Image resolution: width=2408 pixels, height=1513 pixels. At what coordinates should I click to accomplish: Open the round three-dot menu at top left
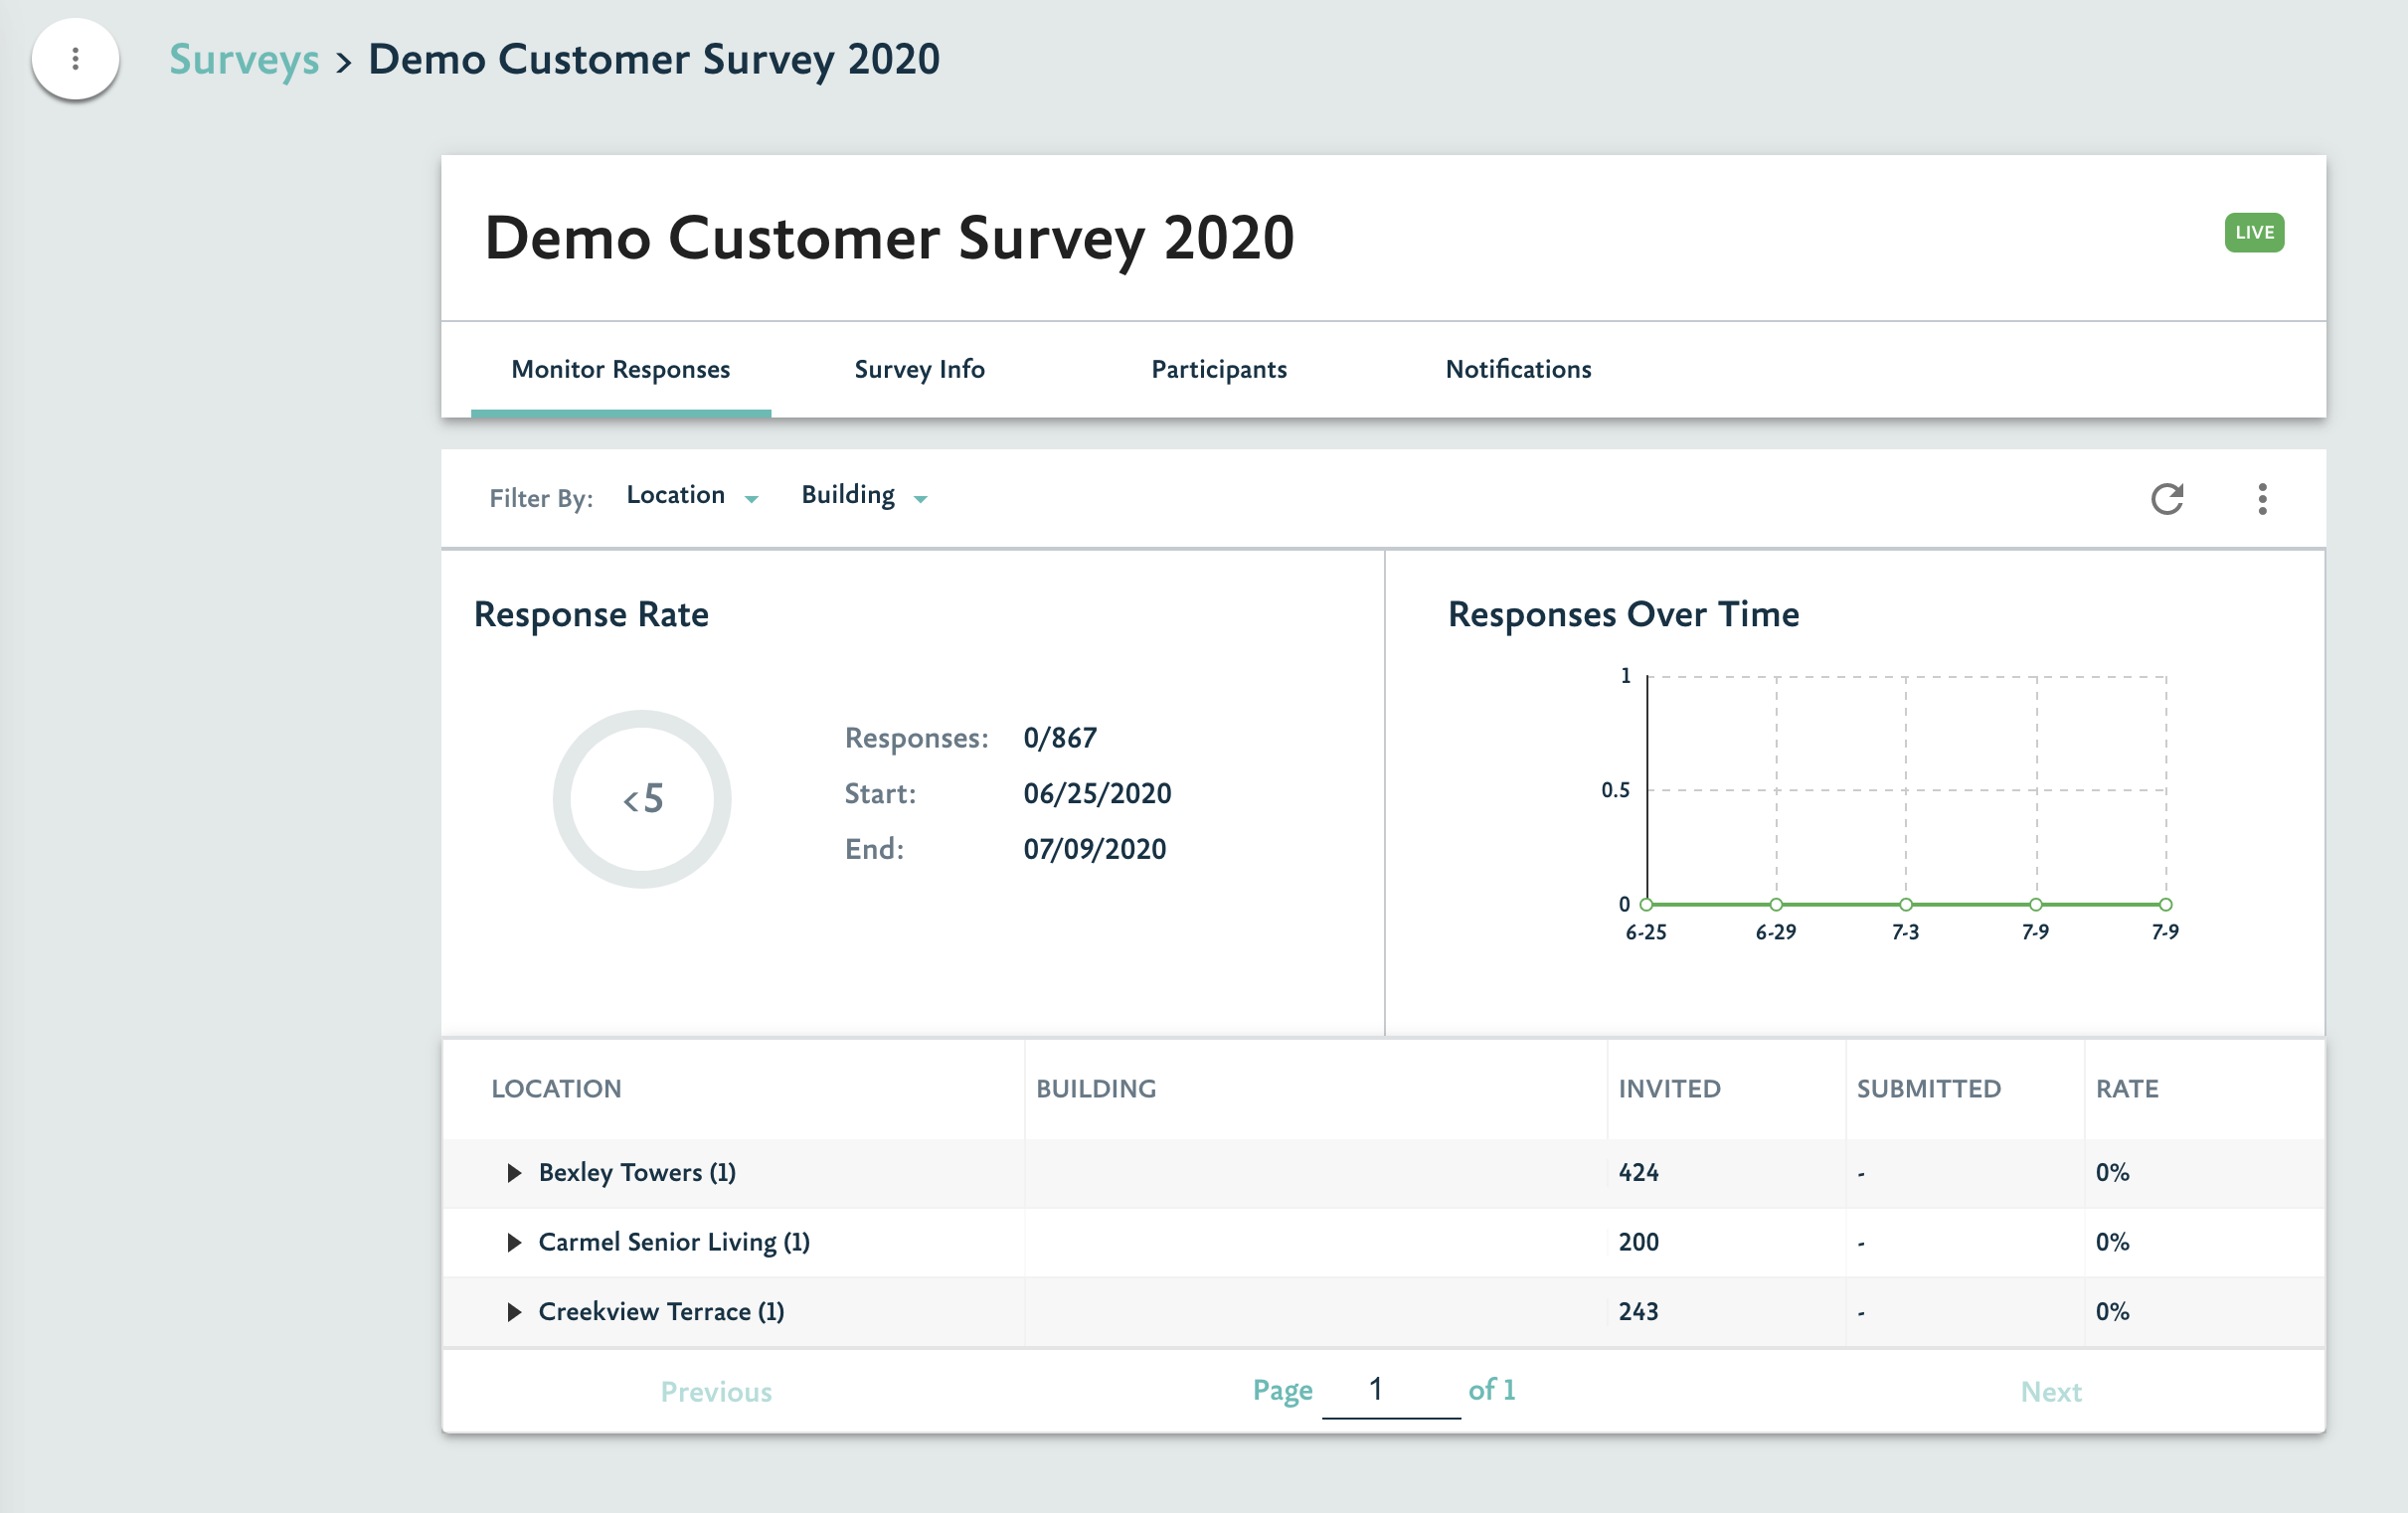pos(75,59)
